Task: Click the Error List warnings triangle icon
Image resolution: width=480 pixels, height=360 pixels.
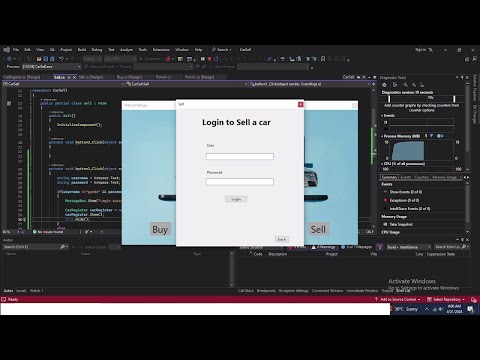Action: [x=314, y=247]
